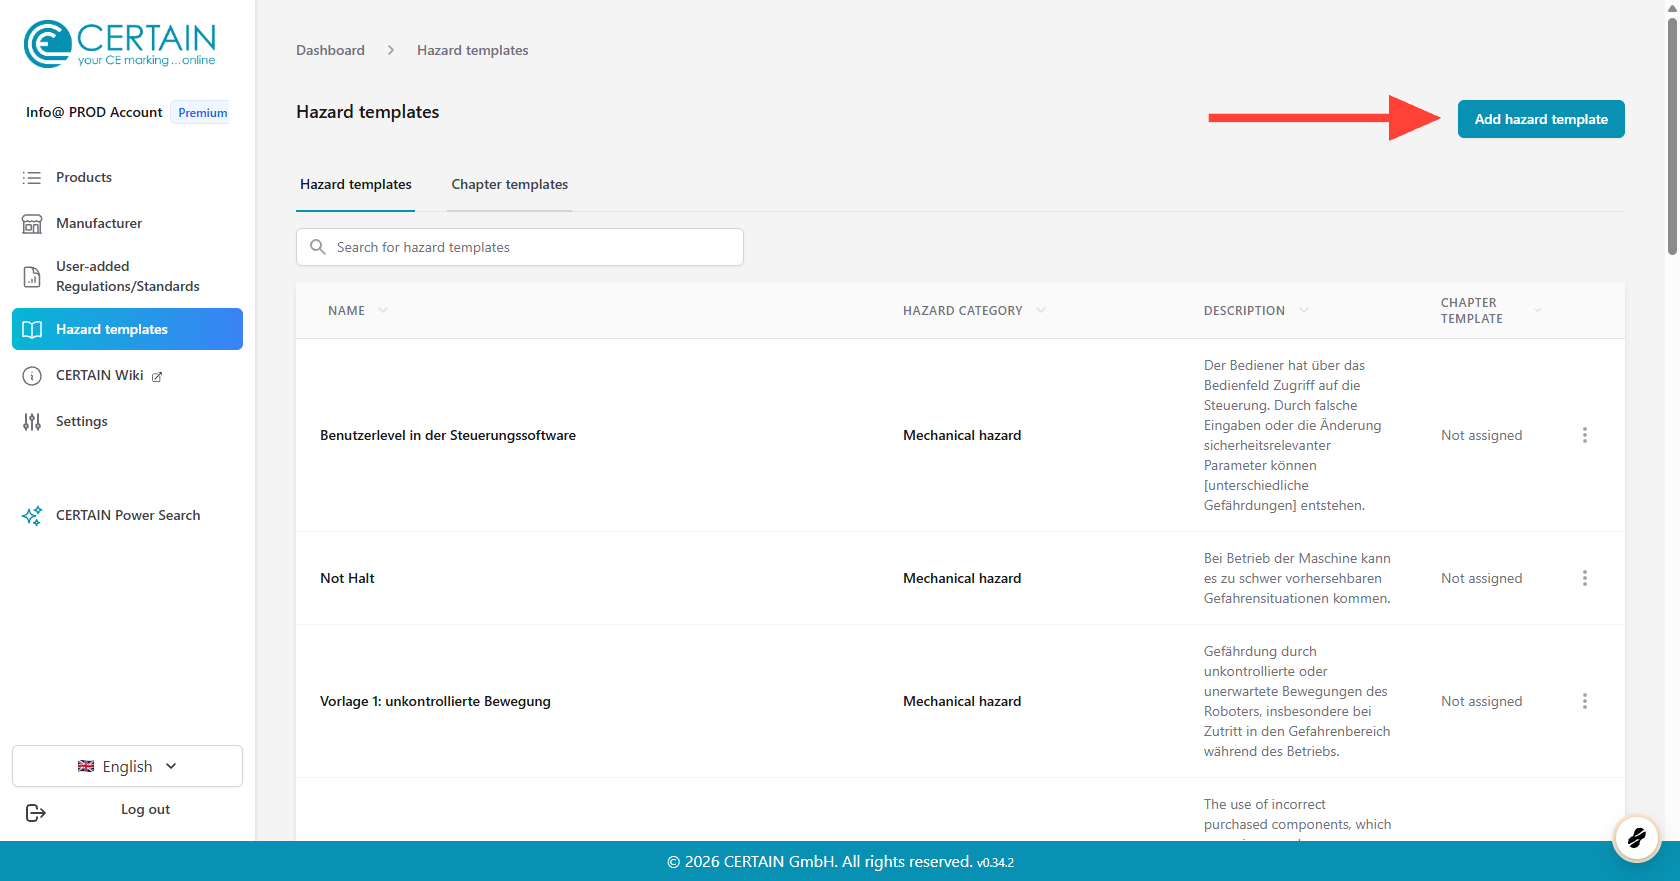Click Mechanical hazard in the Not Halt row
1680x881 pixels.
(962, 578)
